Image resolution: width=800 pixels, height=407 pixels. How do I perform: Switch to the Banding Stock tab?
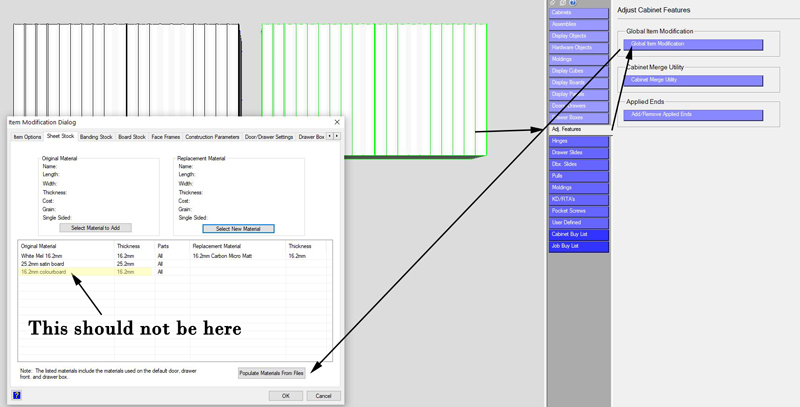coord(97,137)
